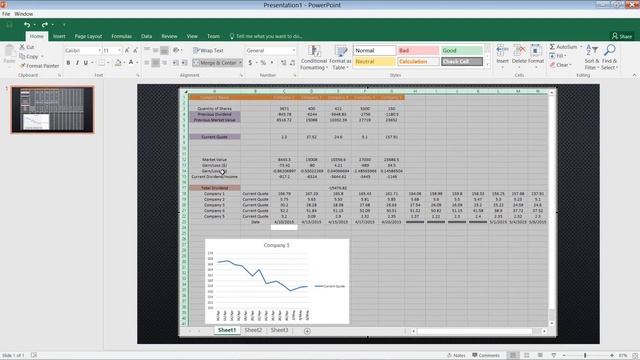Viewport: 640px width, 360px height.
Task: Switch to the Insert ribbon tab
Action: point(59,36)
